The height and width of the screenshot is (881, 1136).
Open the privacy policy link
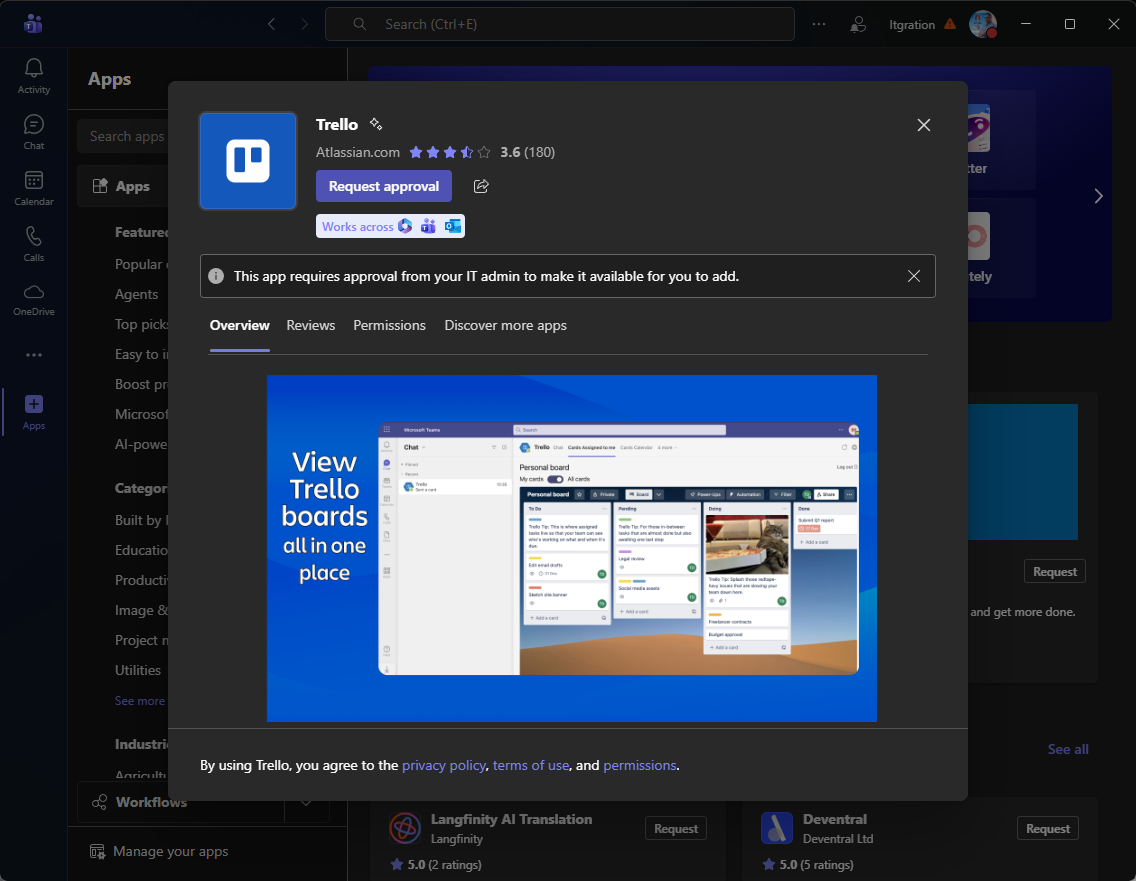[x=445, y=765]
